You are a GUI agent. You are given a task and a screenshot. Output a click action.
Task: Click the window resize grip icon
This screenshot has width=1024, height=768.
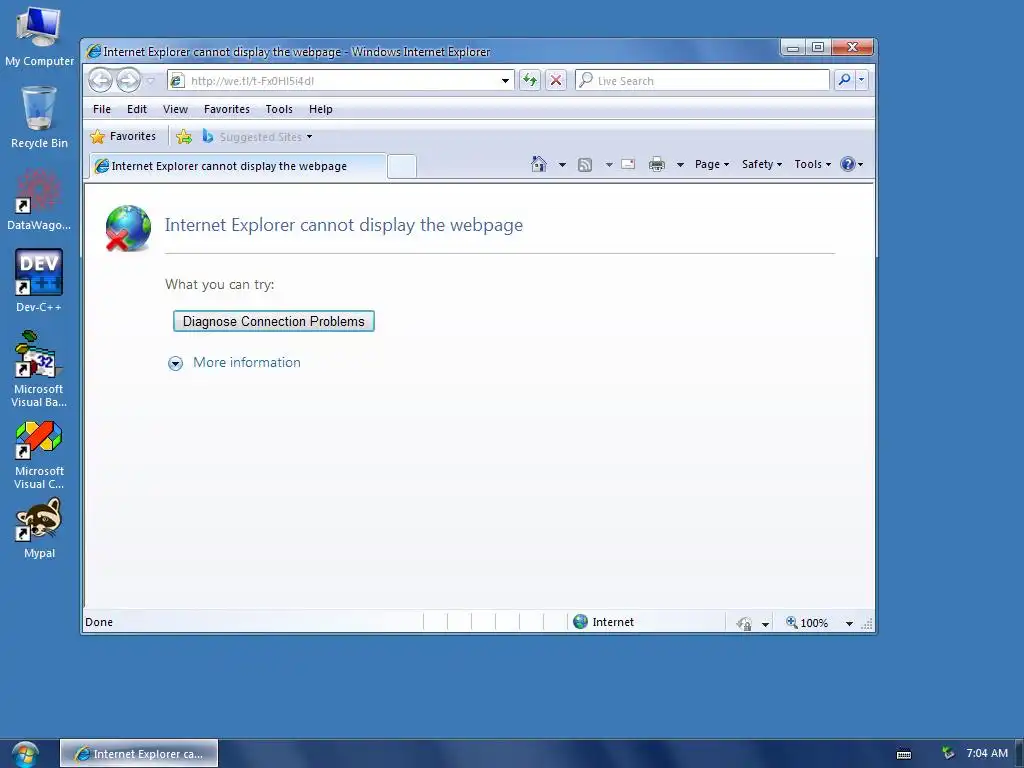[x=867, y=624]
